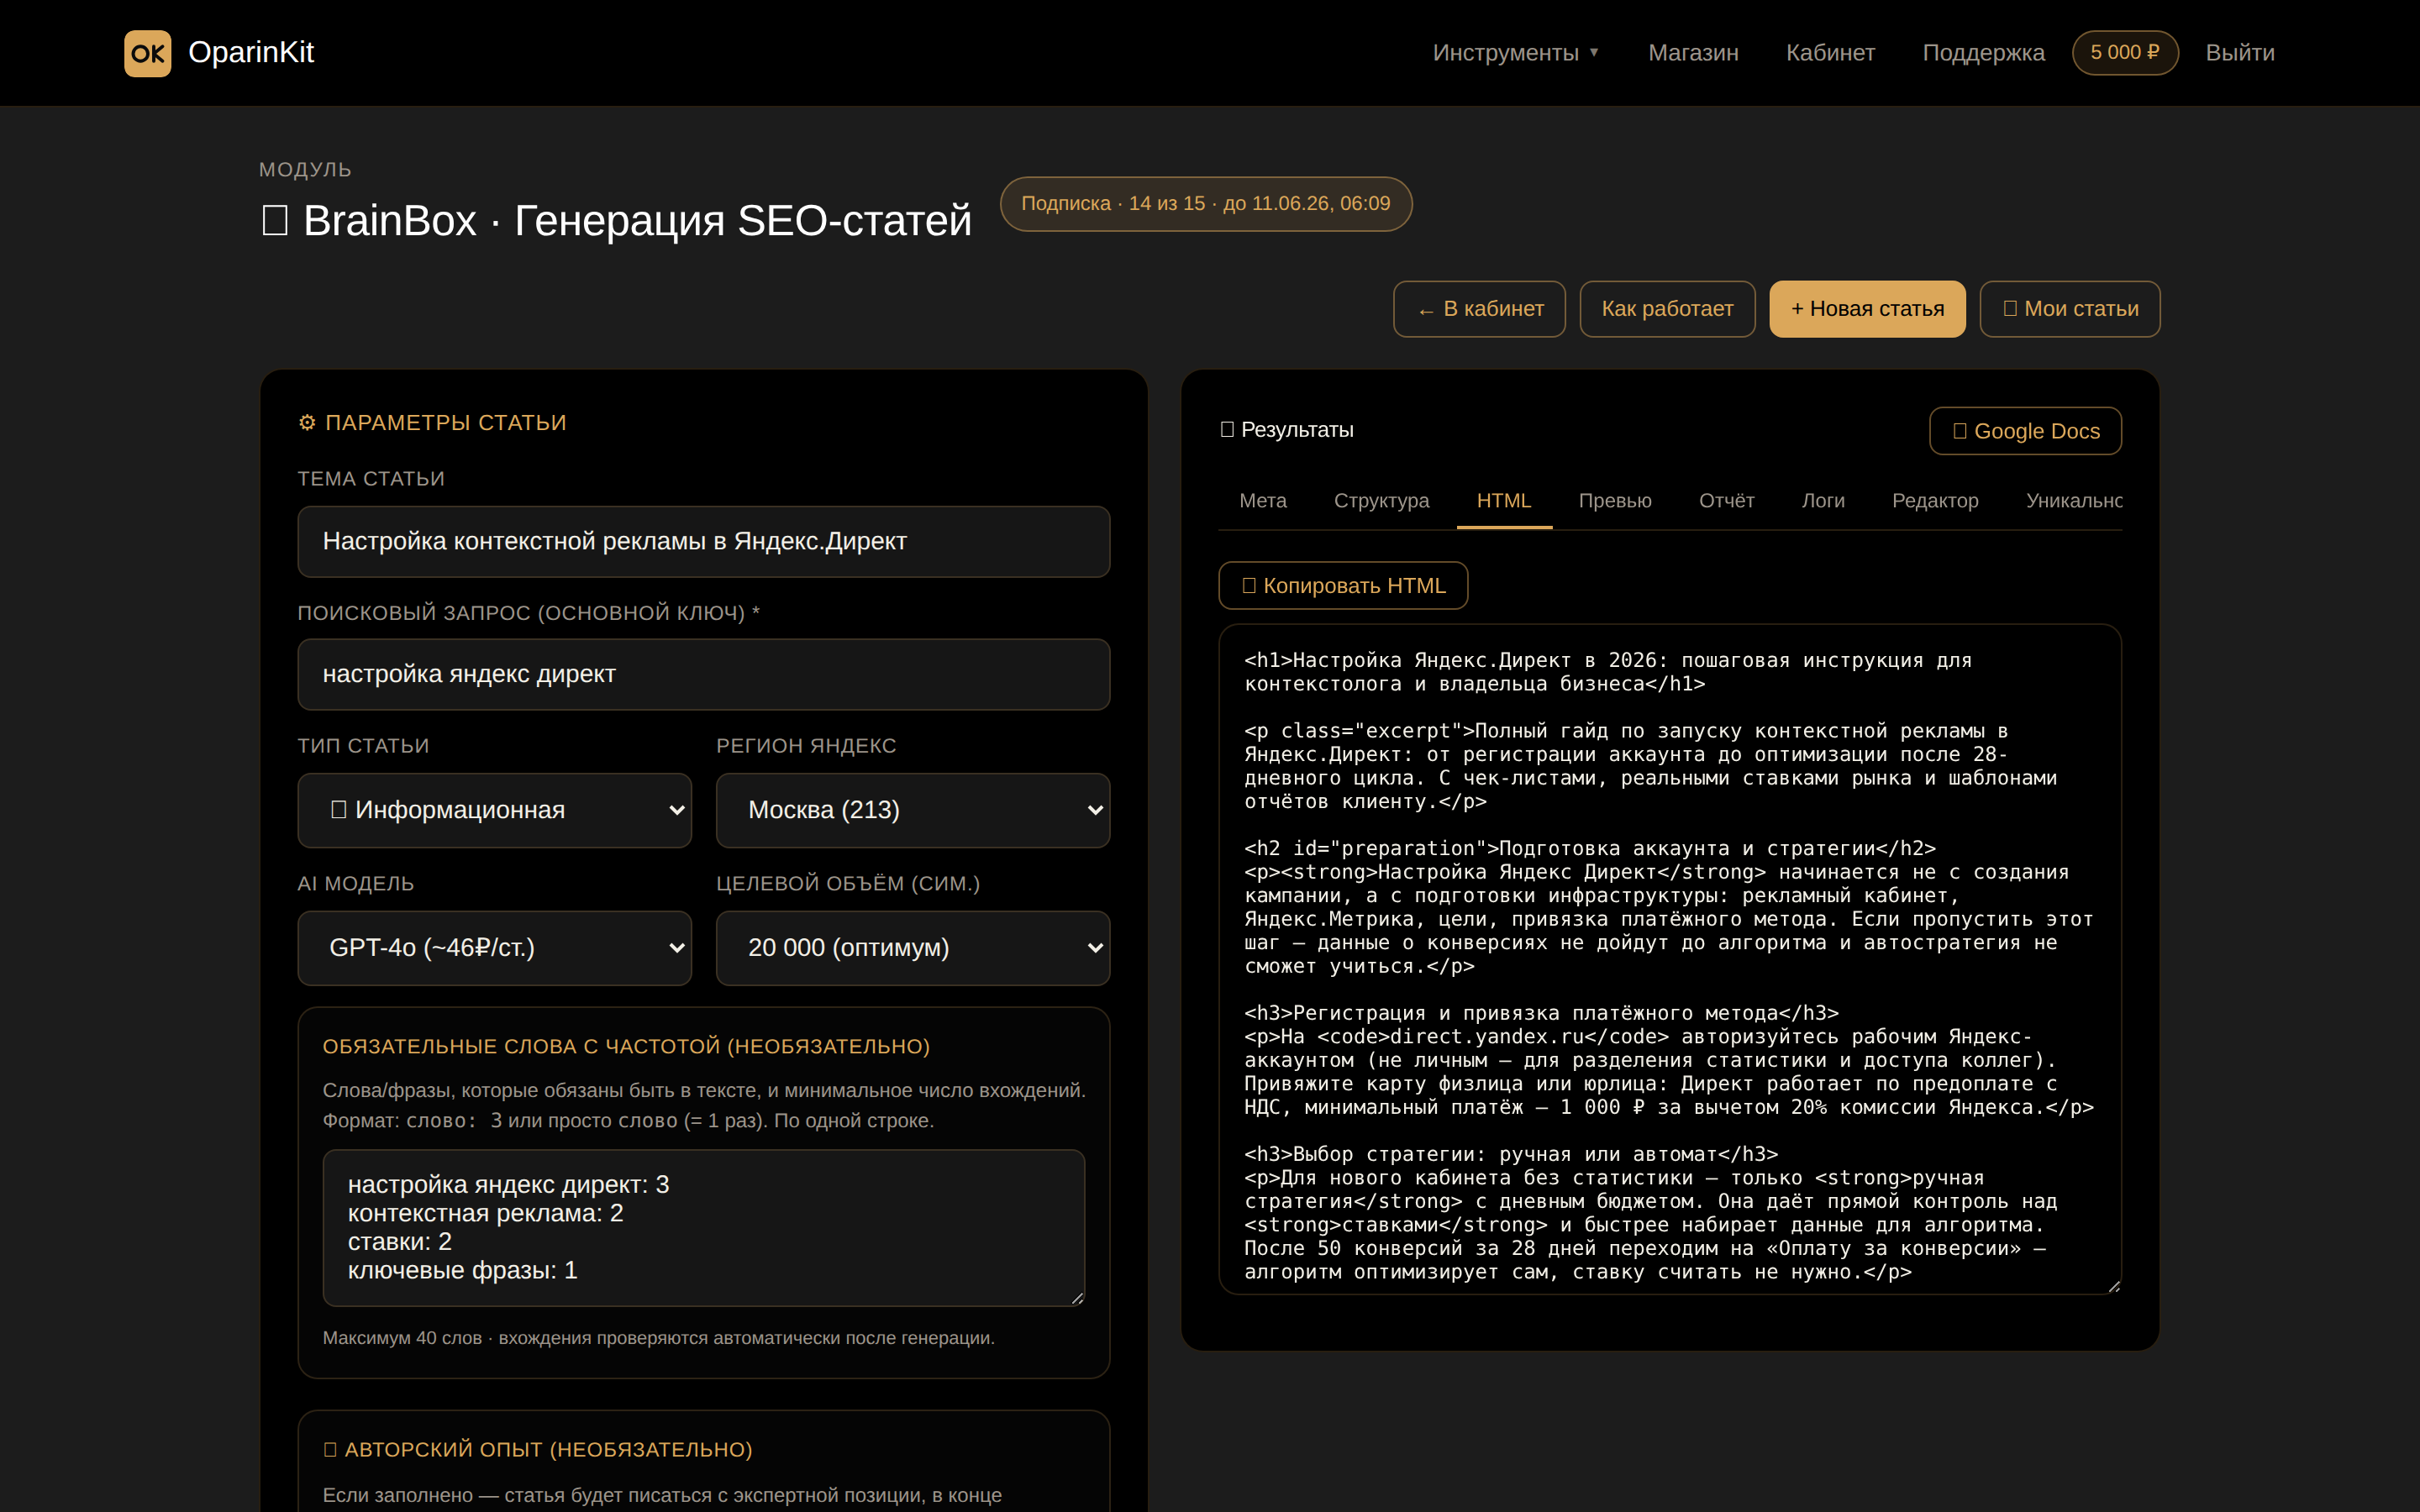This screenshot has width=2420, height=1512.
Task: Click the generated HTML code area
Action: coord(1670,960)
